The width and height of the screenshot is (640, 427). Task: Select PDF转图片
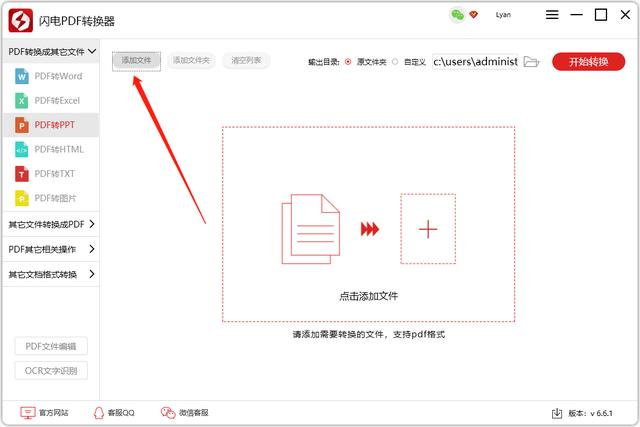(51, 198)
